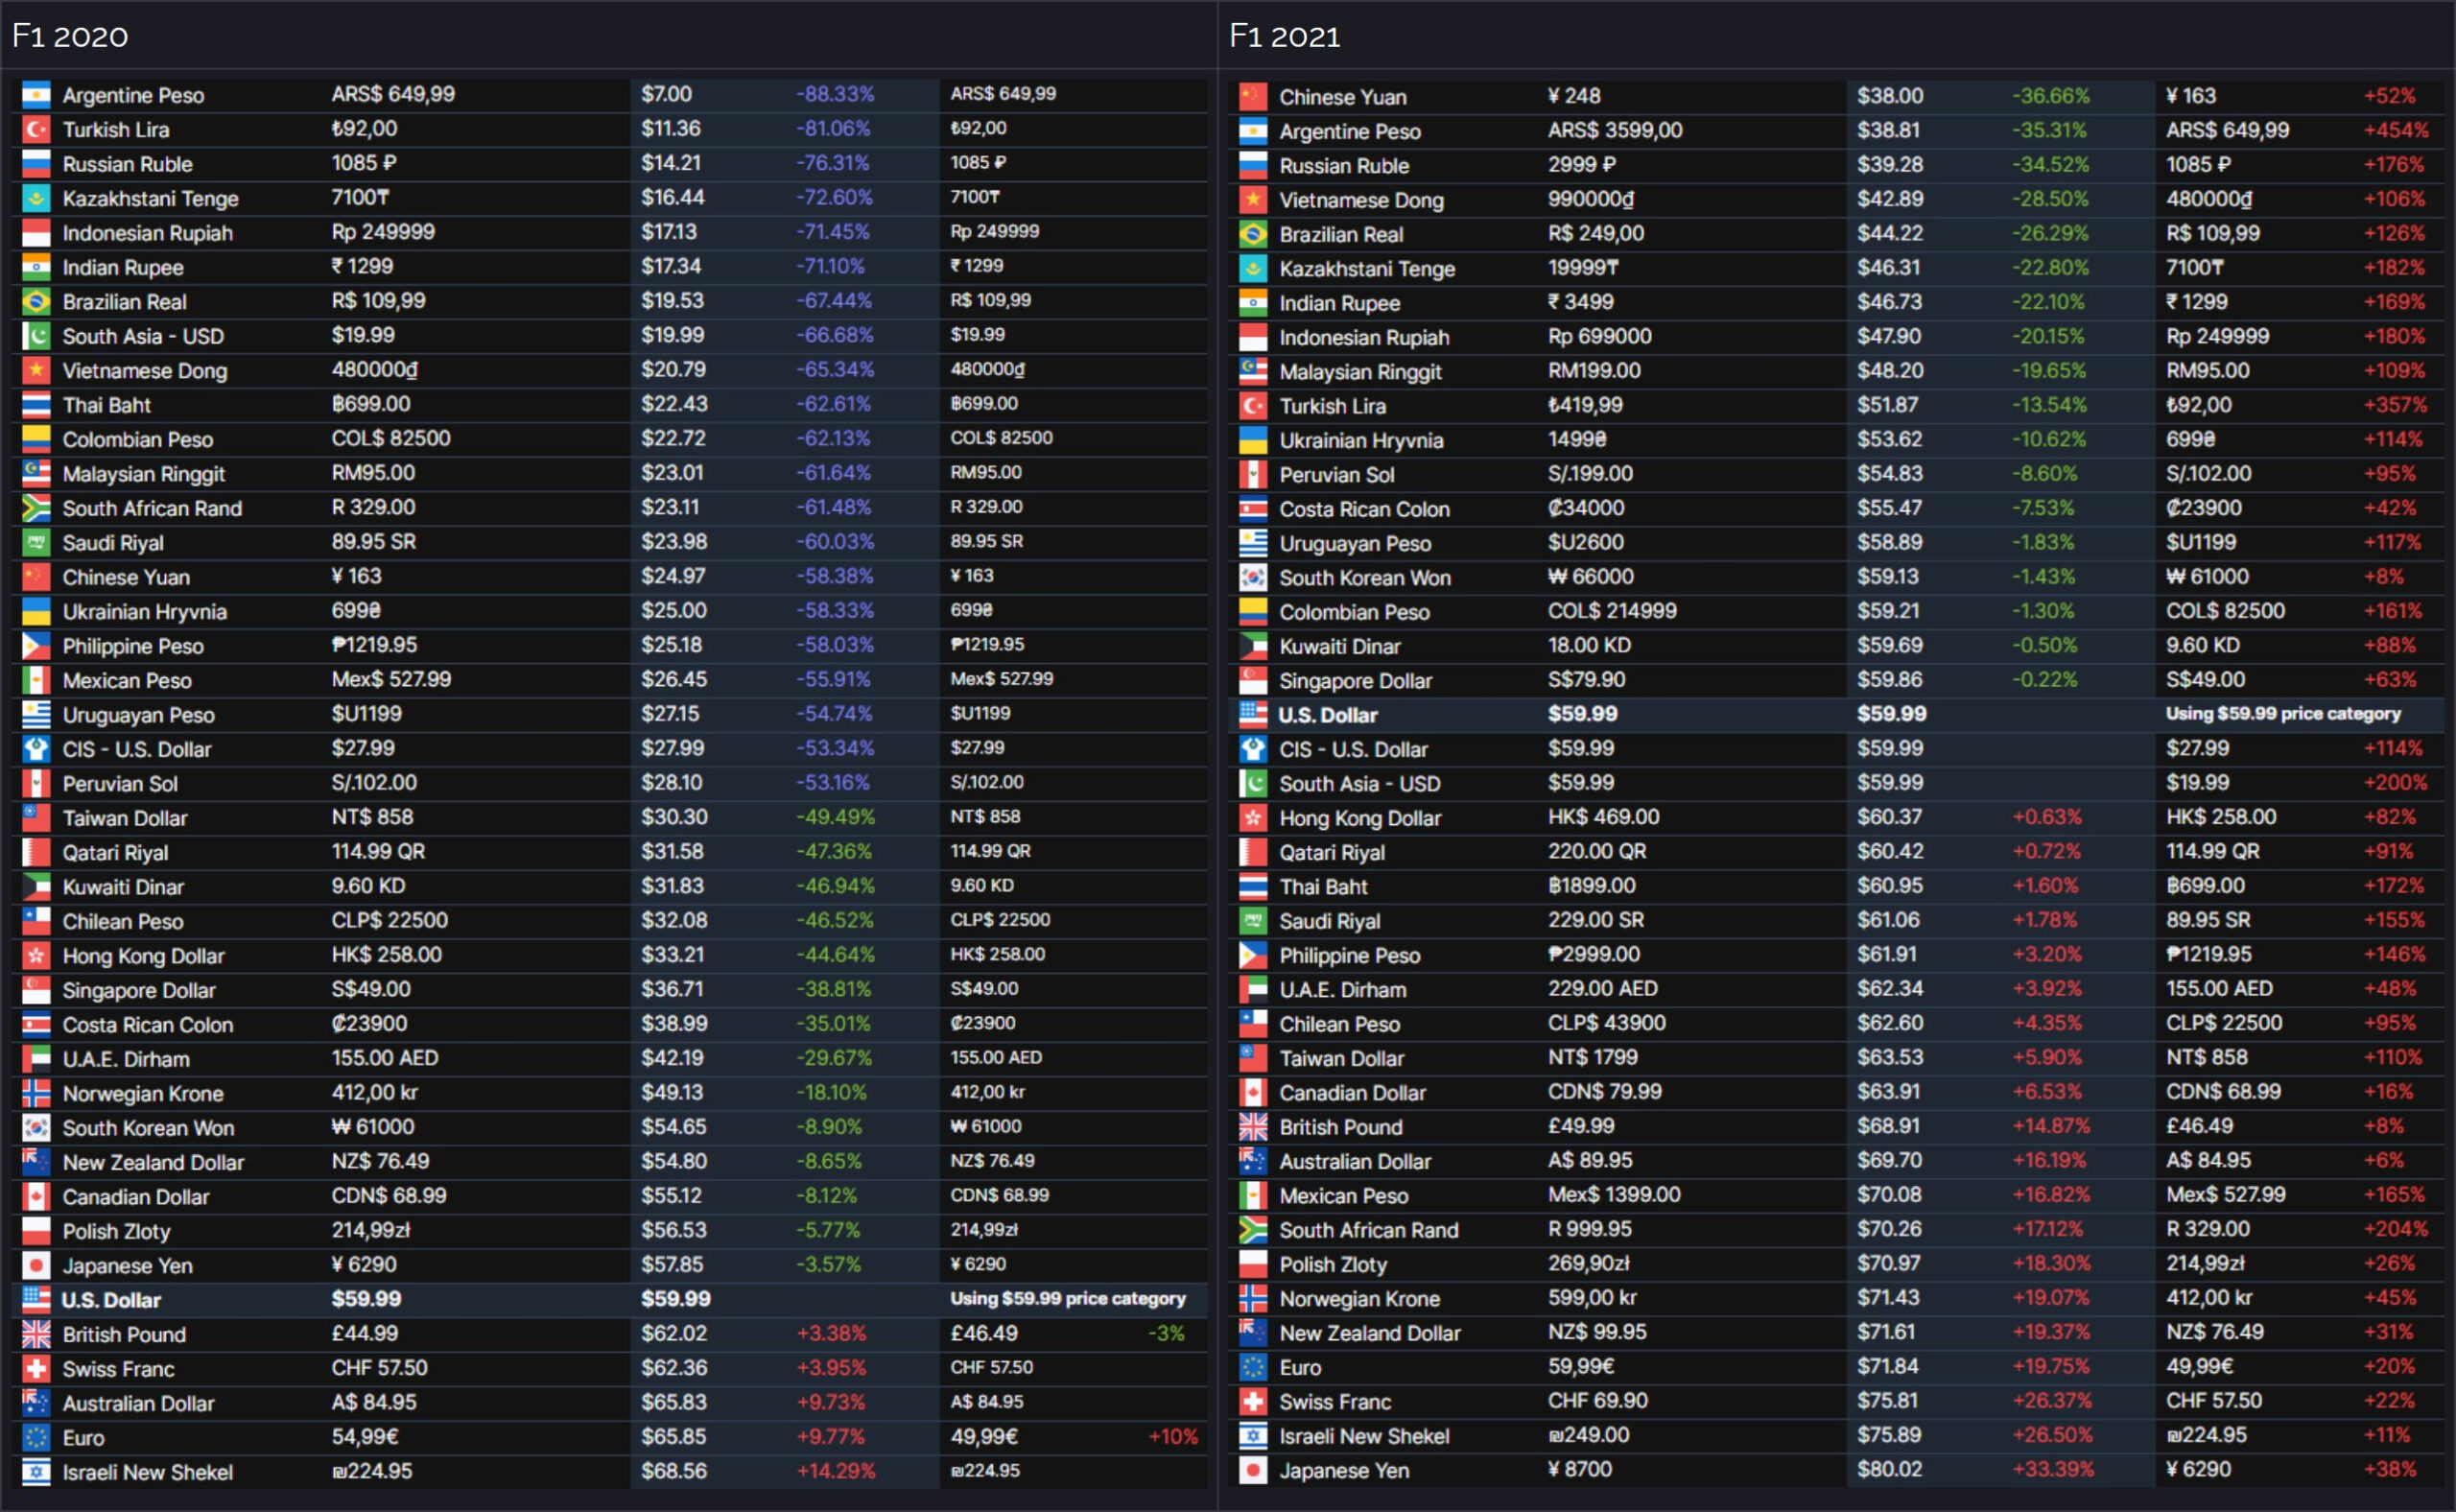Select Japanese Yen in the F1 2021 table
The width and height of the screenshot is (2456, 1512).
pos(1344,1470)
